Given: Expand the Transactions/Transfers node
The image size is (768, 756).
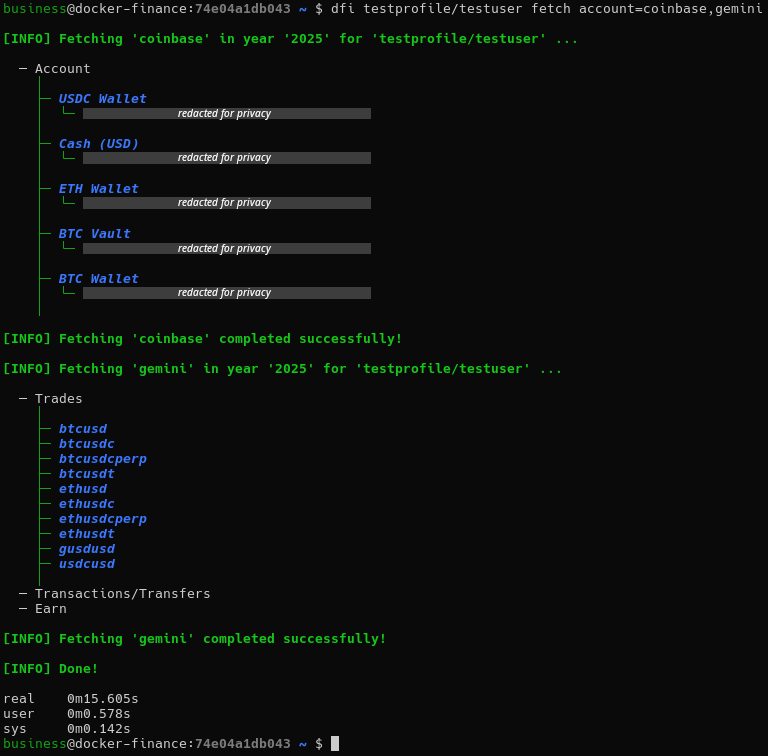Looking at the screenshot, I should [x=122, y=594].
